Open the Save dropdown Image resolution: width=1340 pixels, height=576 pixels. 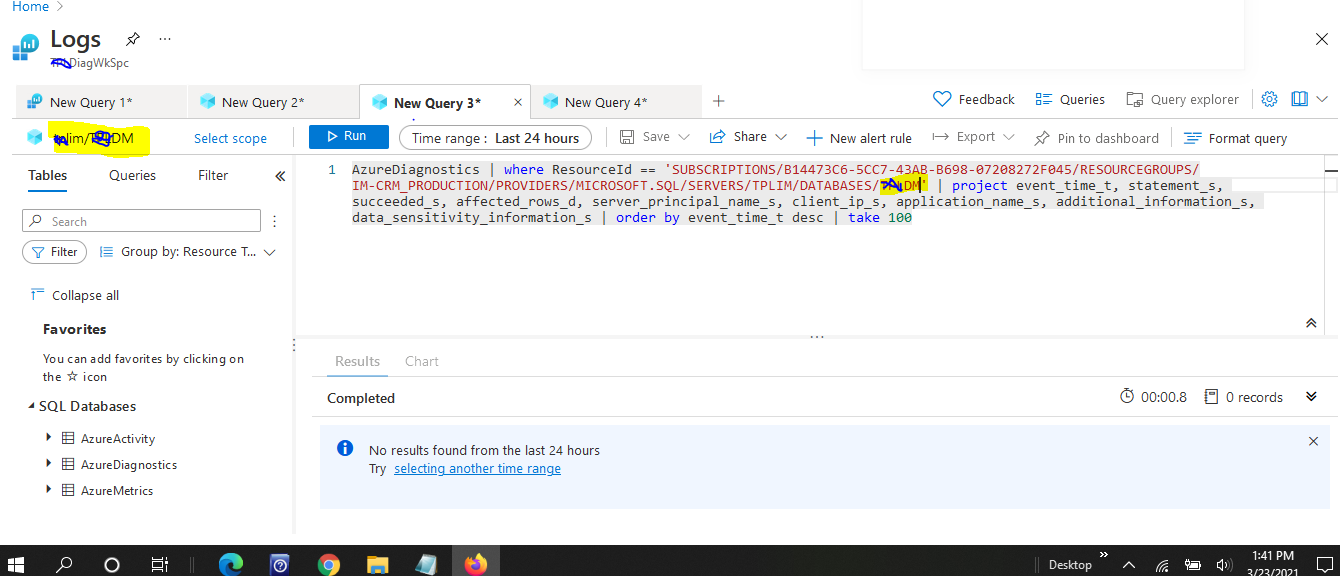pos(655,137)
